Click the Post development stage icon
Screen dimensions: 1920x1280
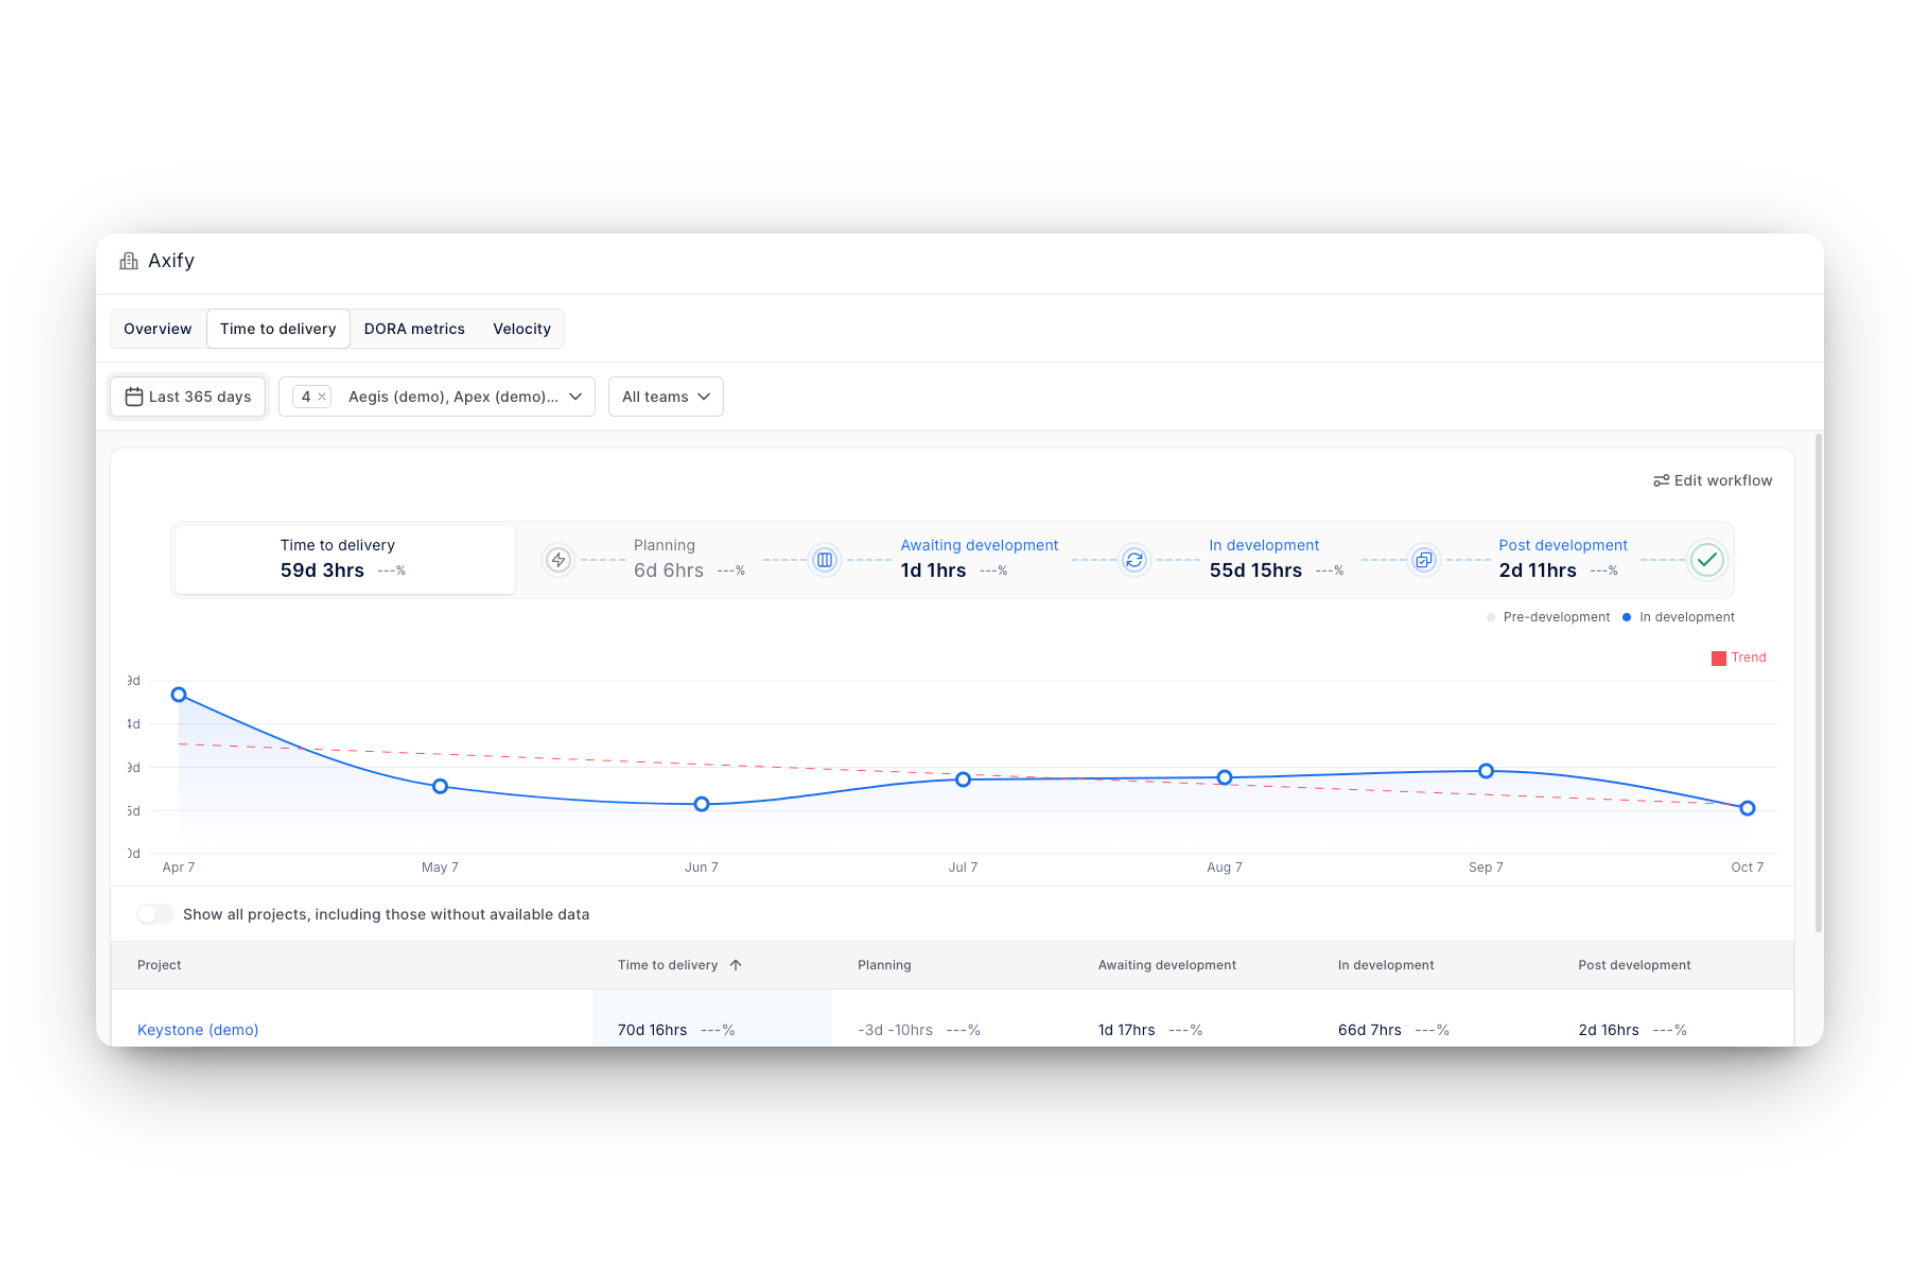(x=1423, y=560)
